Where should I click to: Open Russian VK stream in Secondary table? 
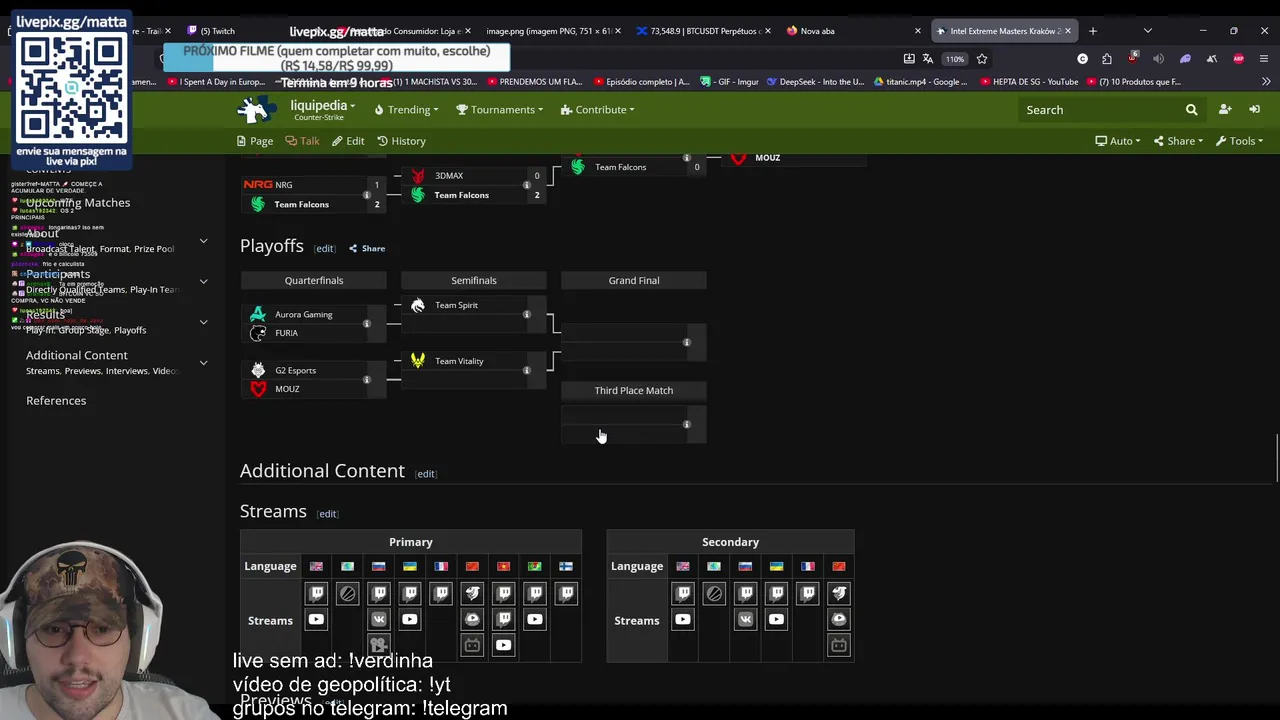coord(745,620)
